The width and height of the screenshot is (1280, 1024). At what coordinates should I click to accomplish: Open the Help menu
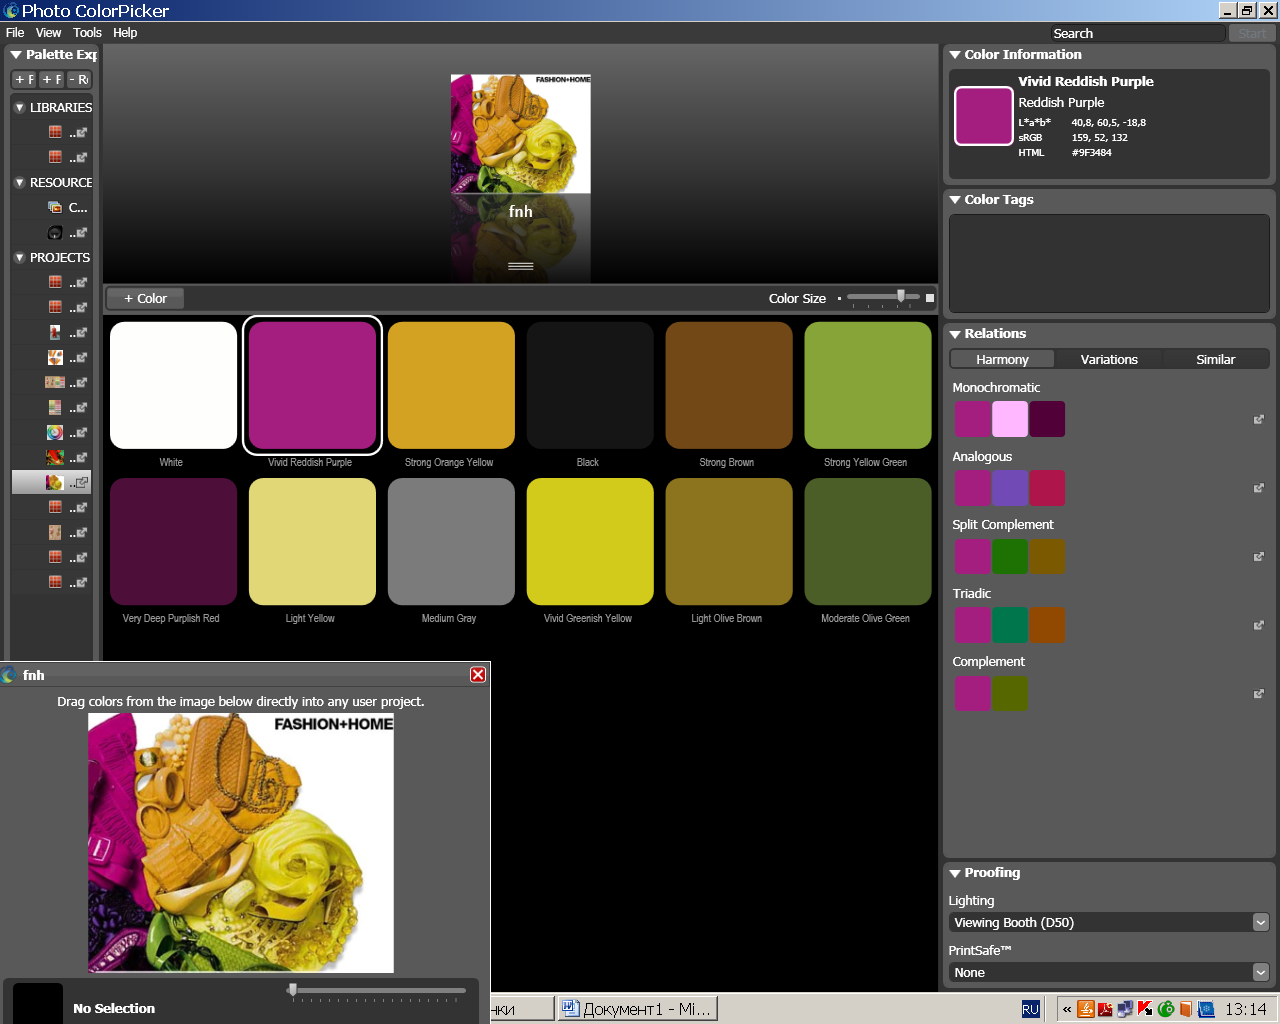tap(125, 33)
